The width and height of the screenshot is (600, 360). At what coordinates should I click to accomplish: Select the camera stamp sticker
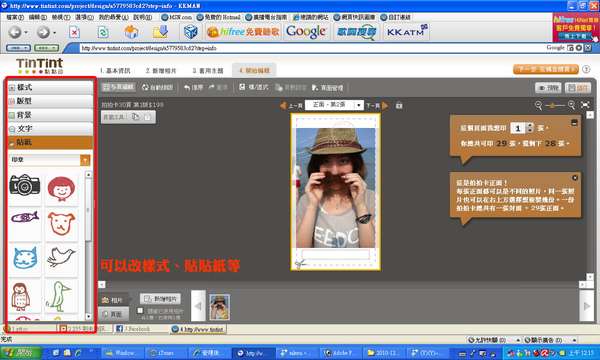click(x=24, y=185)
